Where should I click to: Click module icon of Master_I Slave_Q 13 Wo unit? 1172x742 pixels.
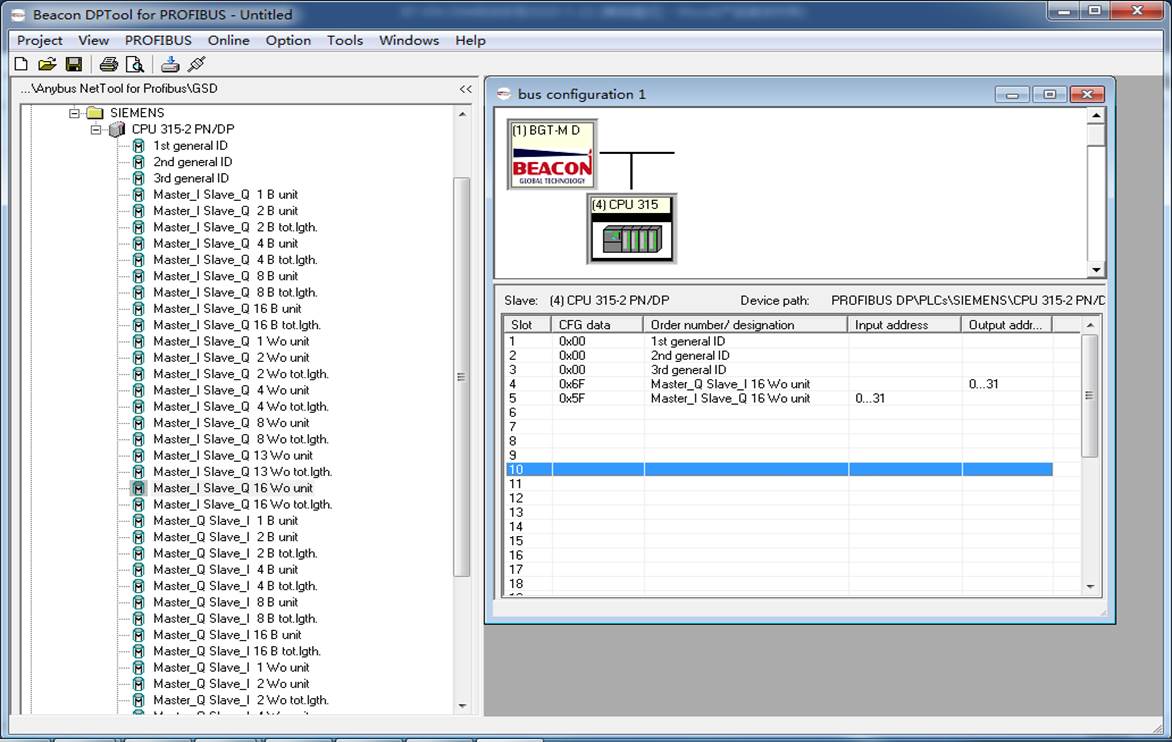coord(138,456)
